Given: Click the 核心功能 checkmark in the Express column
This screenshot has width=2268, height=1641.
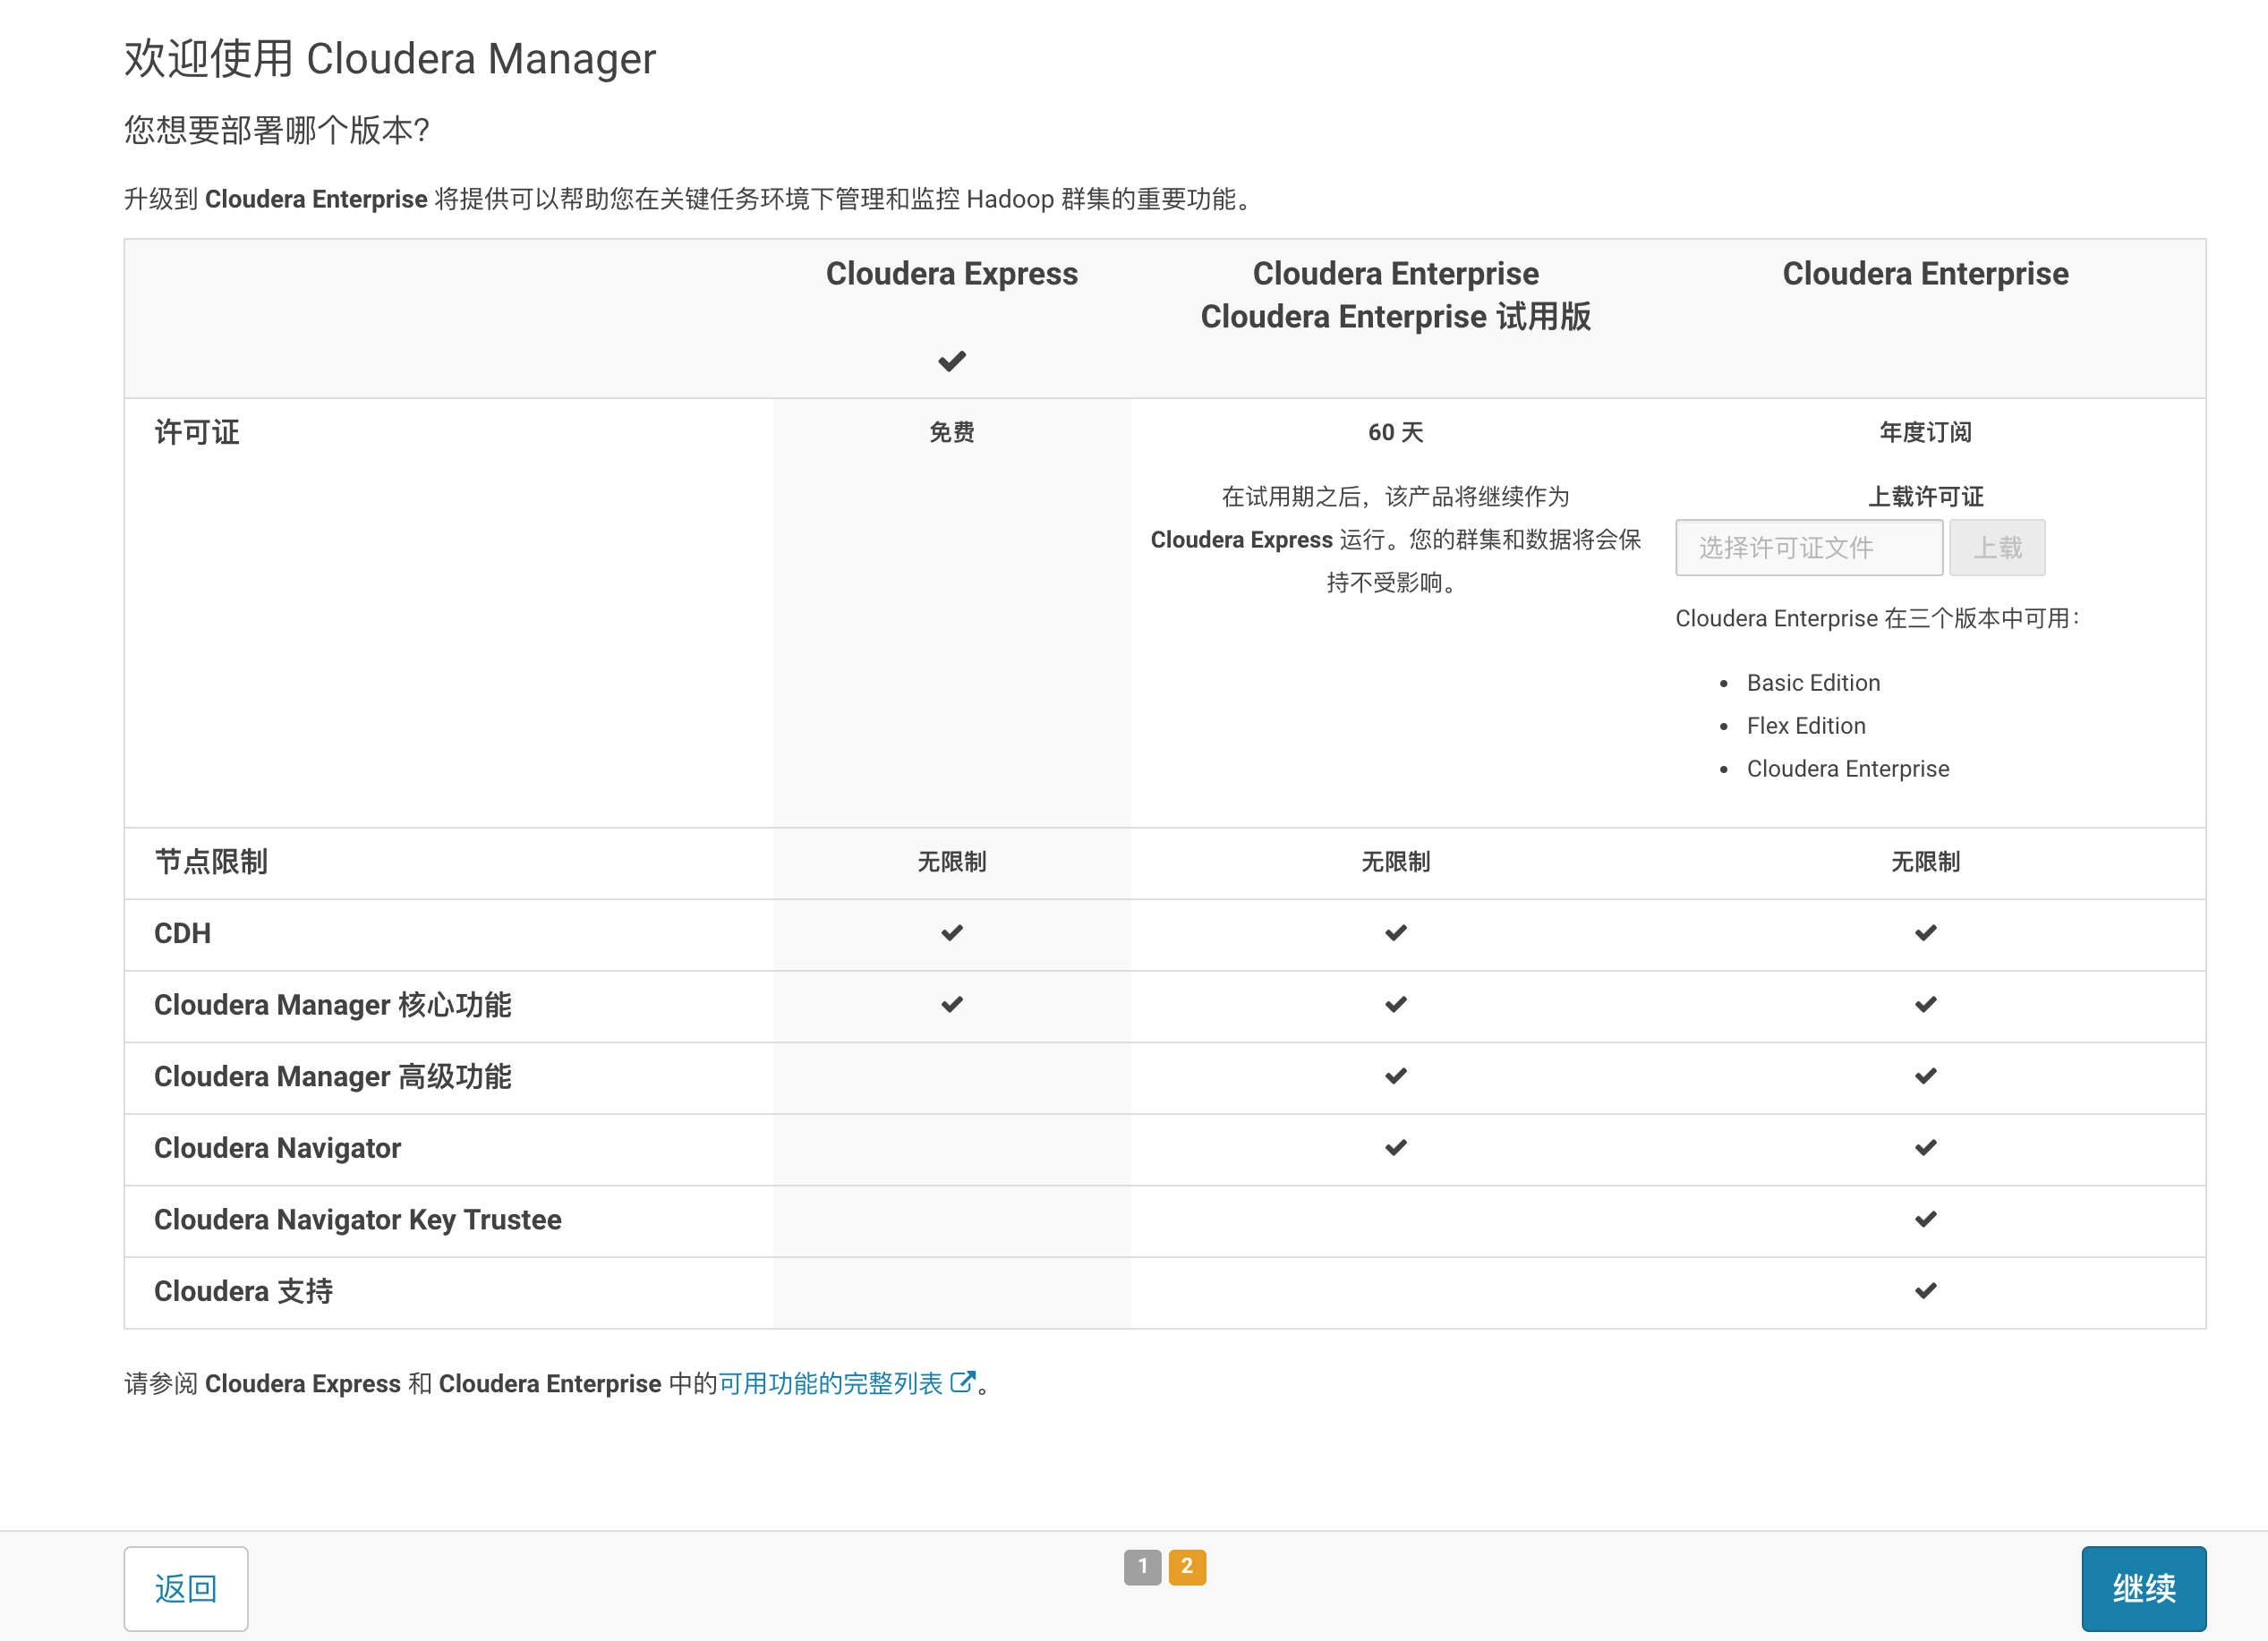Looking at the screenshot, I should pyautogui.click(x=951, y=1004).
